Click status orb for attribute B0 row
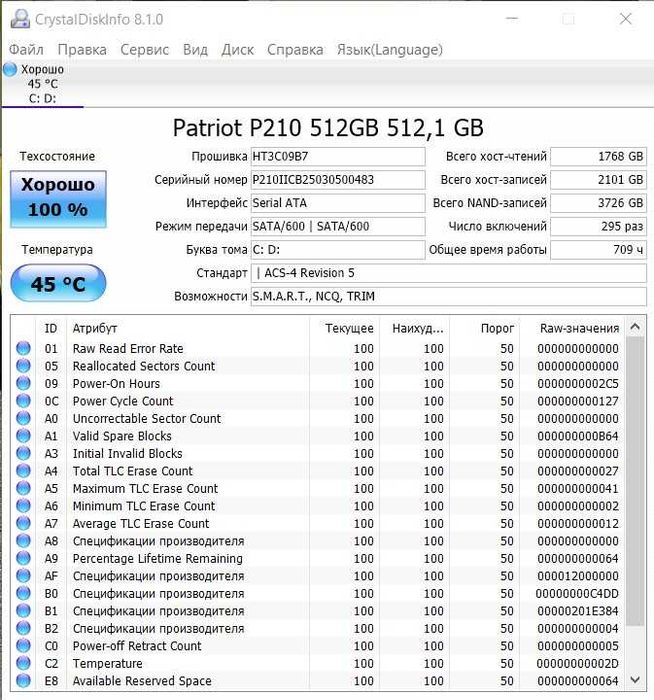This screenshot has height=700, width=654. point(23,593)
